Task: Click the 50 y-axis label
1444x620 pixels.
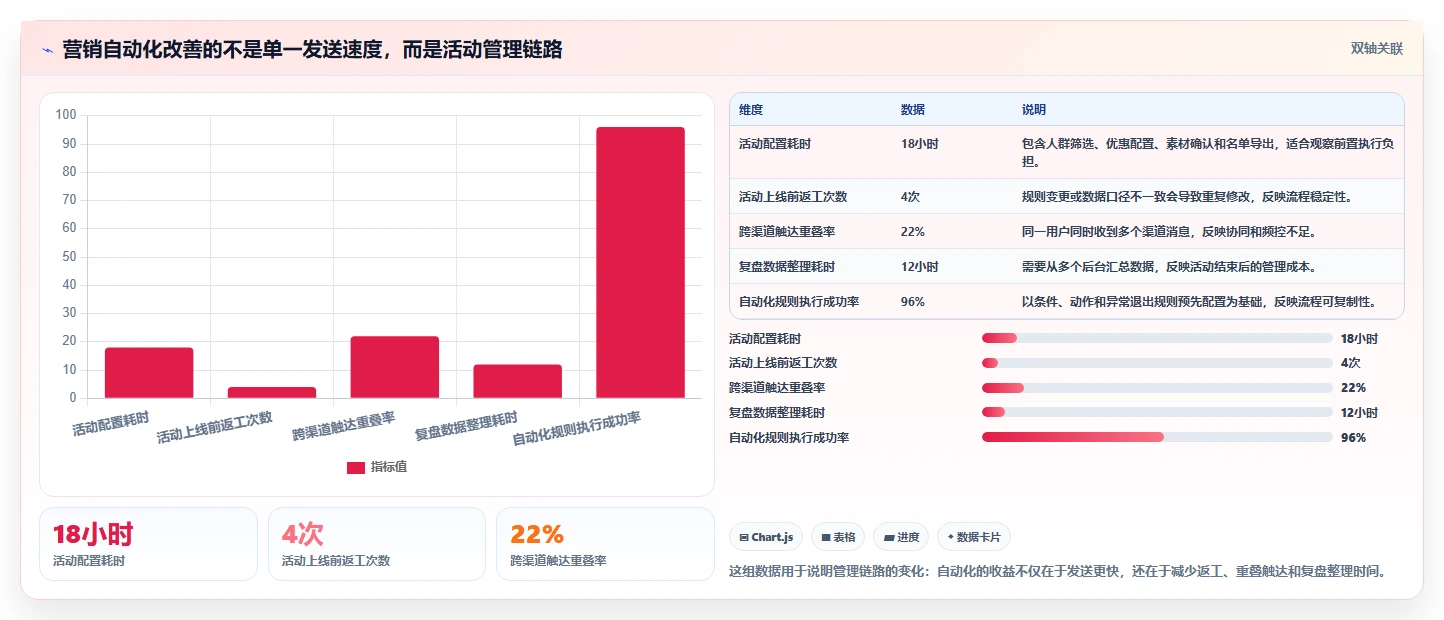Action: (x=69, y=256)
